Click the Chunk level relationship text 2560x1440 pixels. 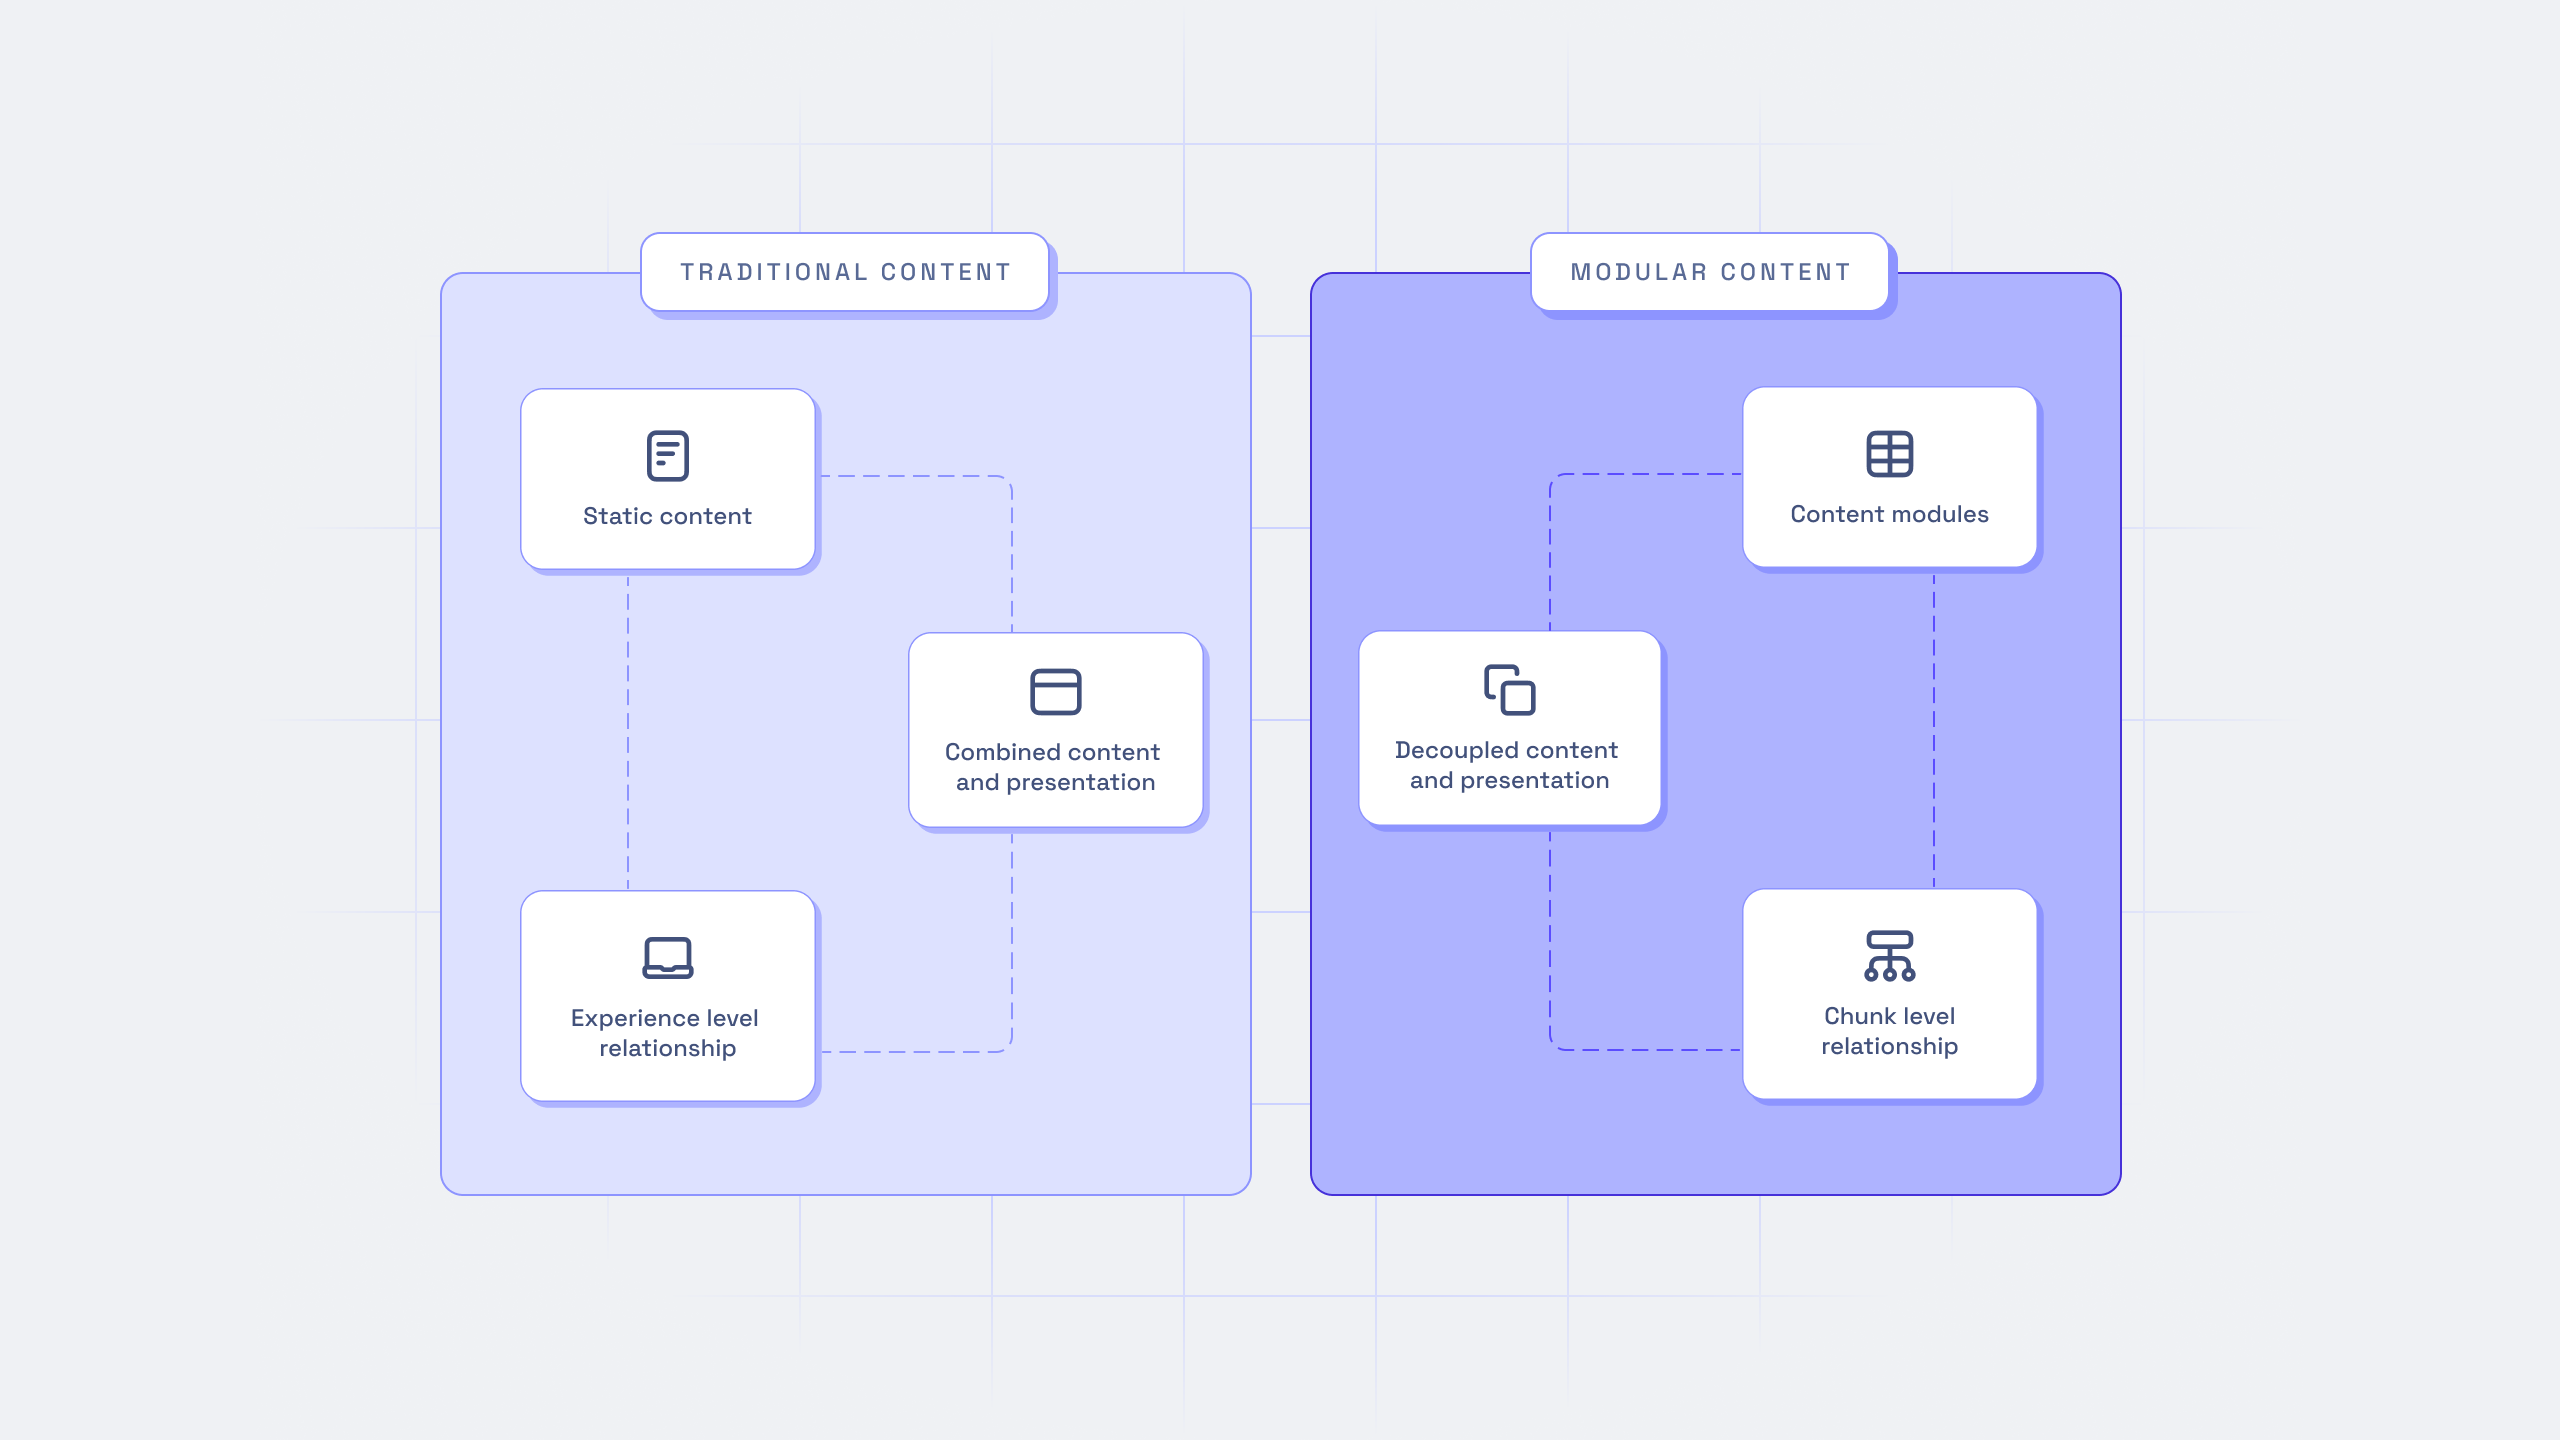tap(1889, 1031)
